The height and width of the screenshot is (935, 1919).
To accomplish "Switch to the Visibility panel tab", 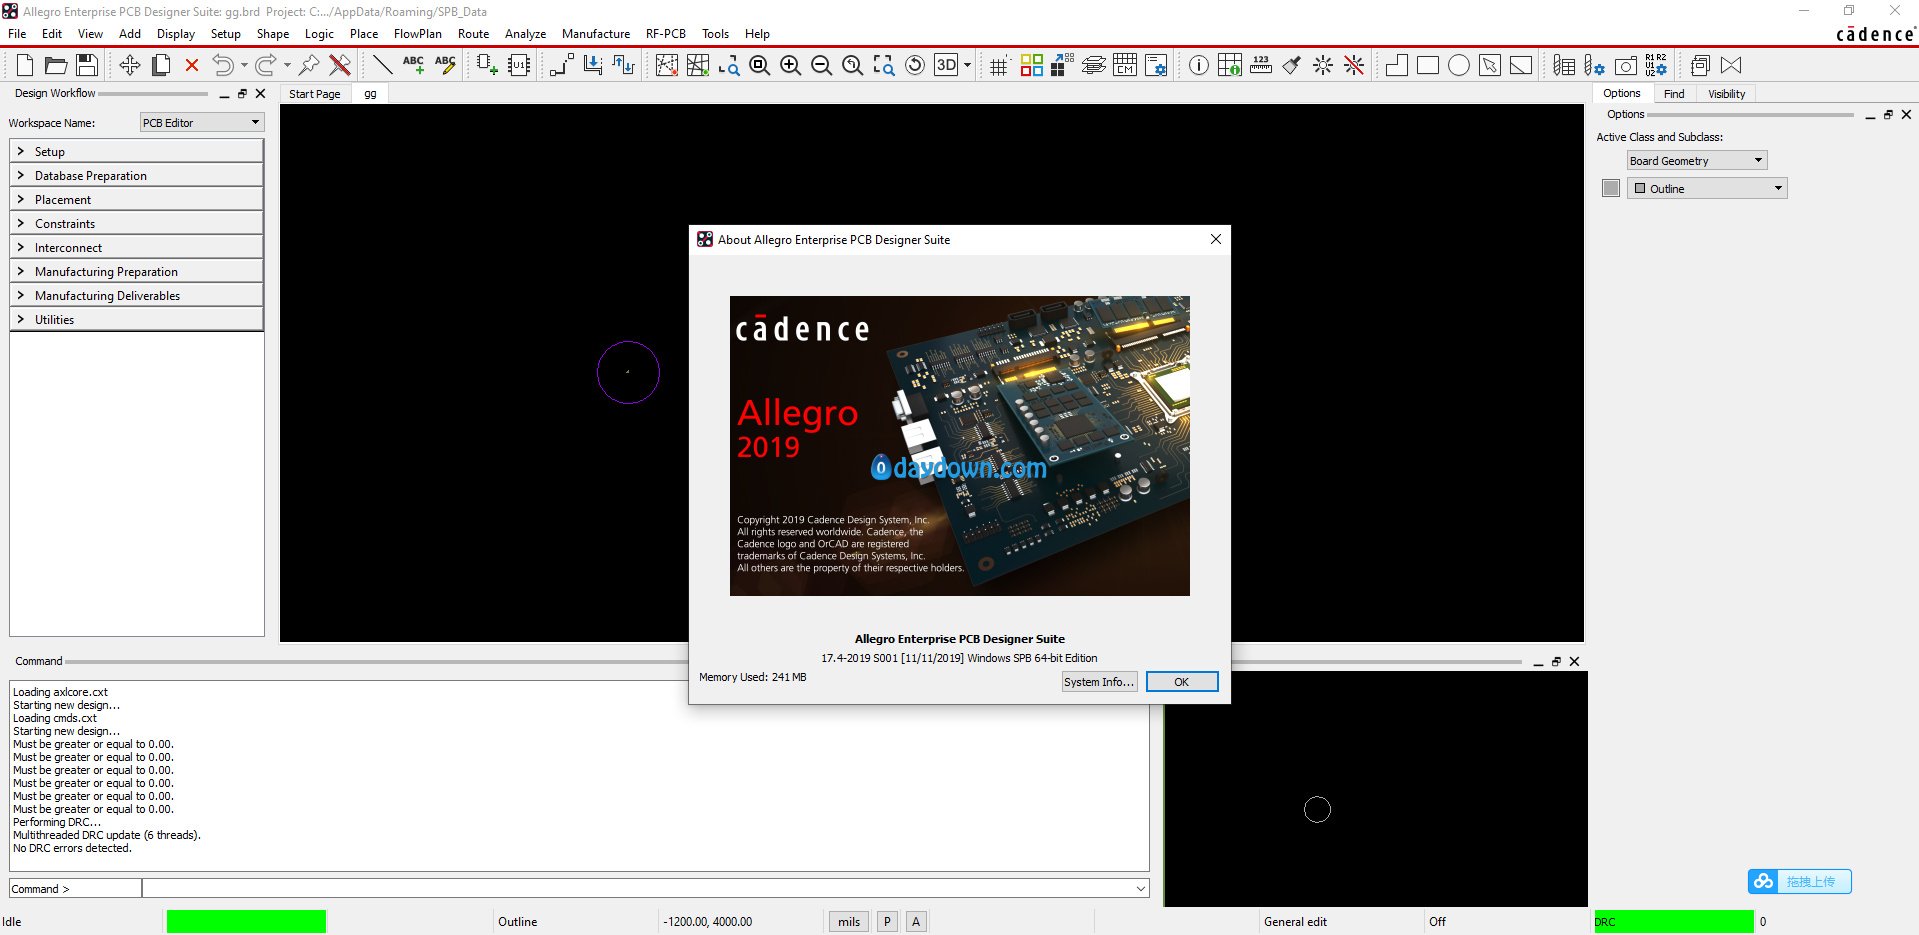I will [x=1726, y=94].
